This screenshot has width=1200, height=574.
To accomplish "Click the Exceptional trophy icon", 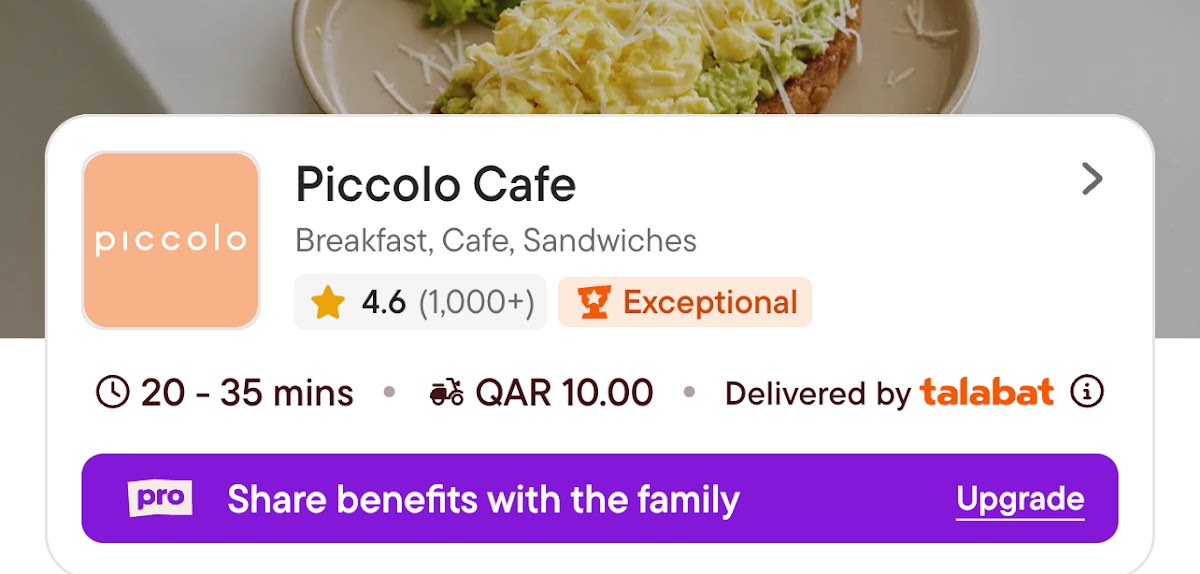I will pos(594,302).
